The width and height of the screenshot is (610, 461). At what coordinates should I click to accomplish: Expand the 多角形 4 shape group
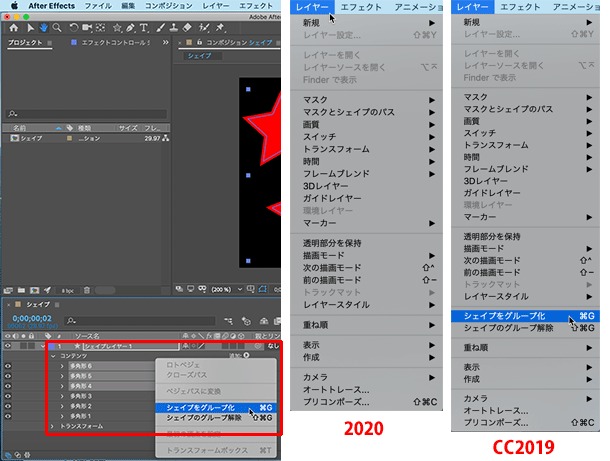coord(62,386)
